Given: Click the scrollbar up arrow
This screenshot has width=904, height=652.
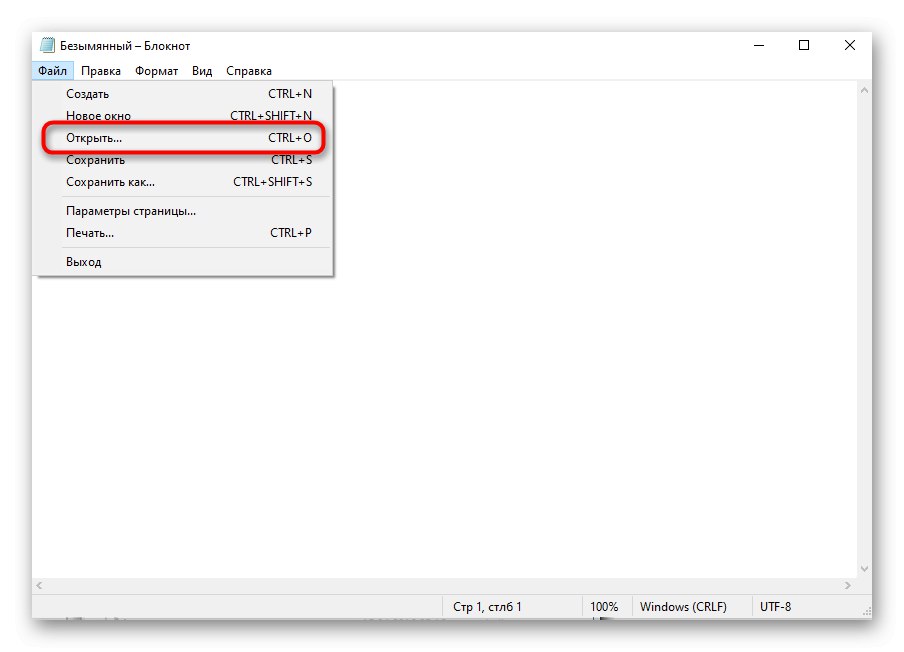Looking at the screenshot, I should pos(865,89).
